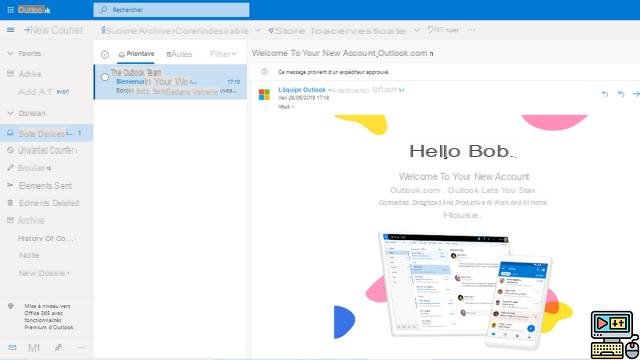Click the Store/sweep toolbar icon

[x=271, y=30]
